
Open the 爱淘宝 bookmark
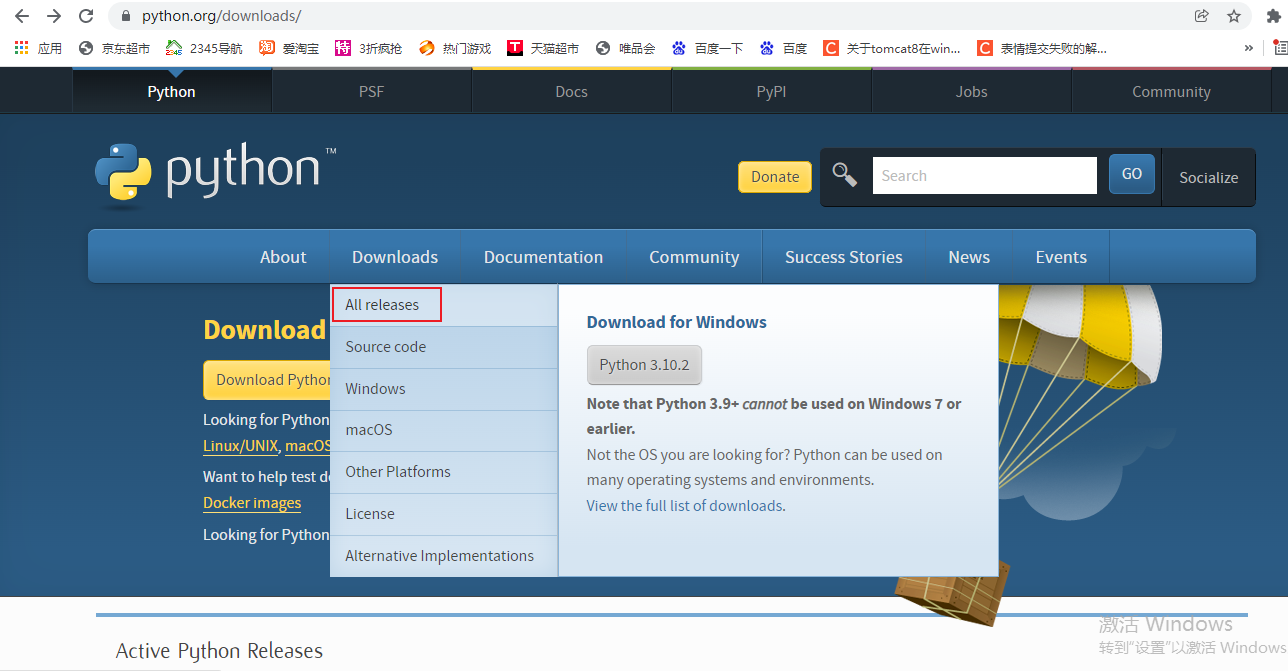289,48
